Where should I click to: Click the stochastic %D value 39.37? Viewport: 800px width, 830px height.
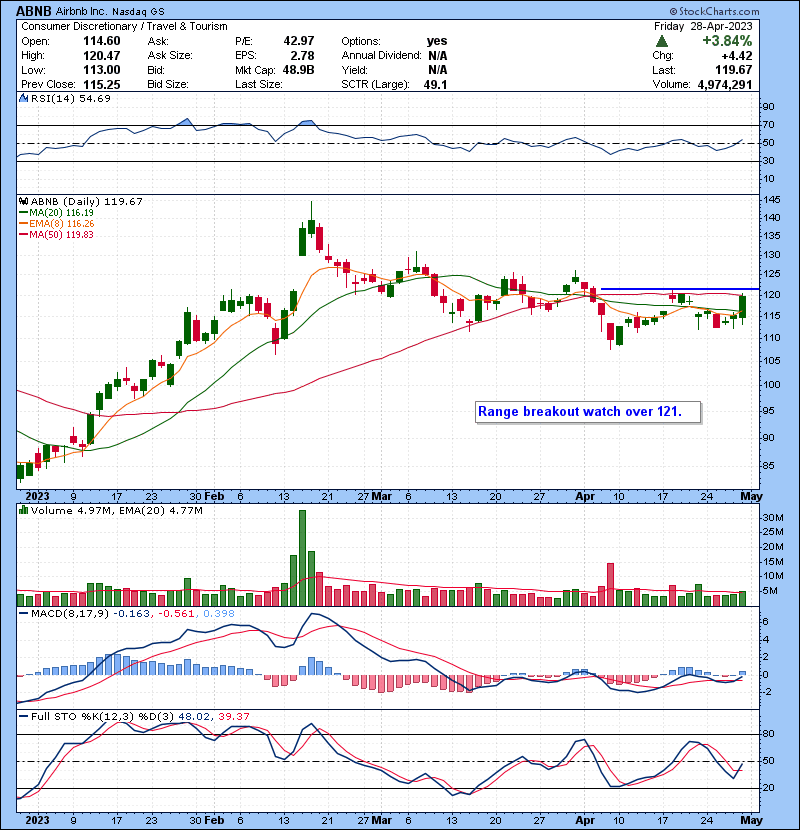click(233, 717)
